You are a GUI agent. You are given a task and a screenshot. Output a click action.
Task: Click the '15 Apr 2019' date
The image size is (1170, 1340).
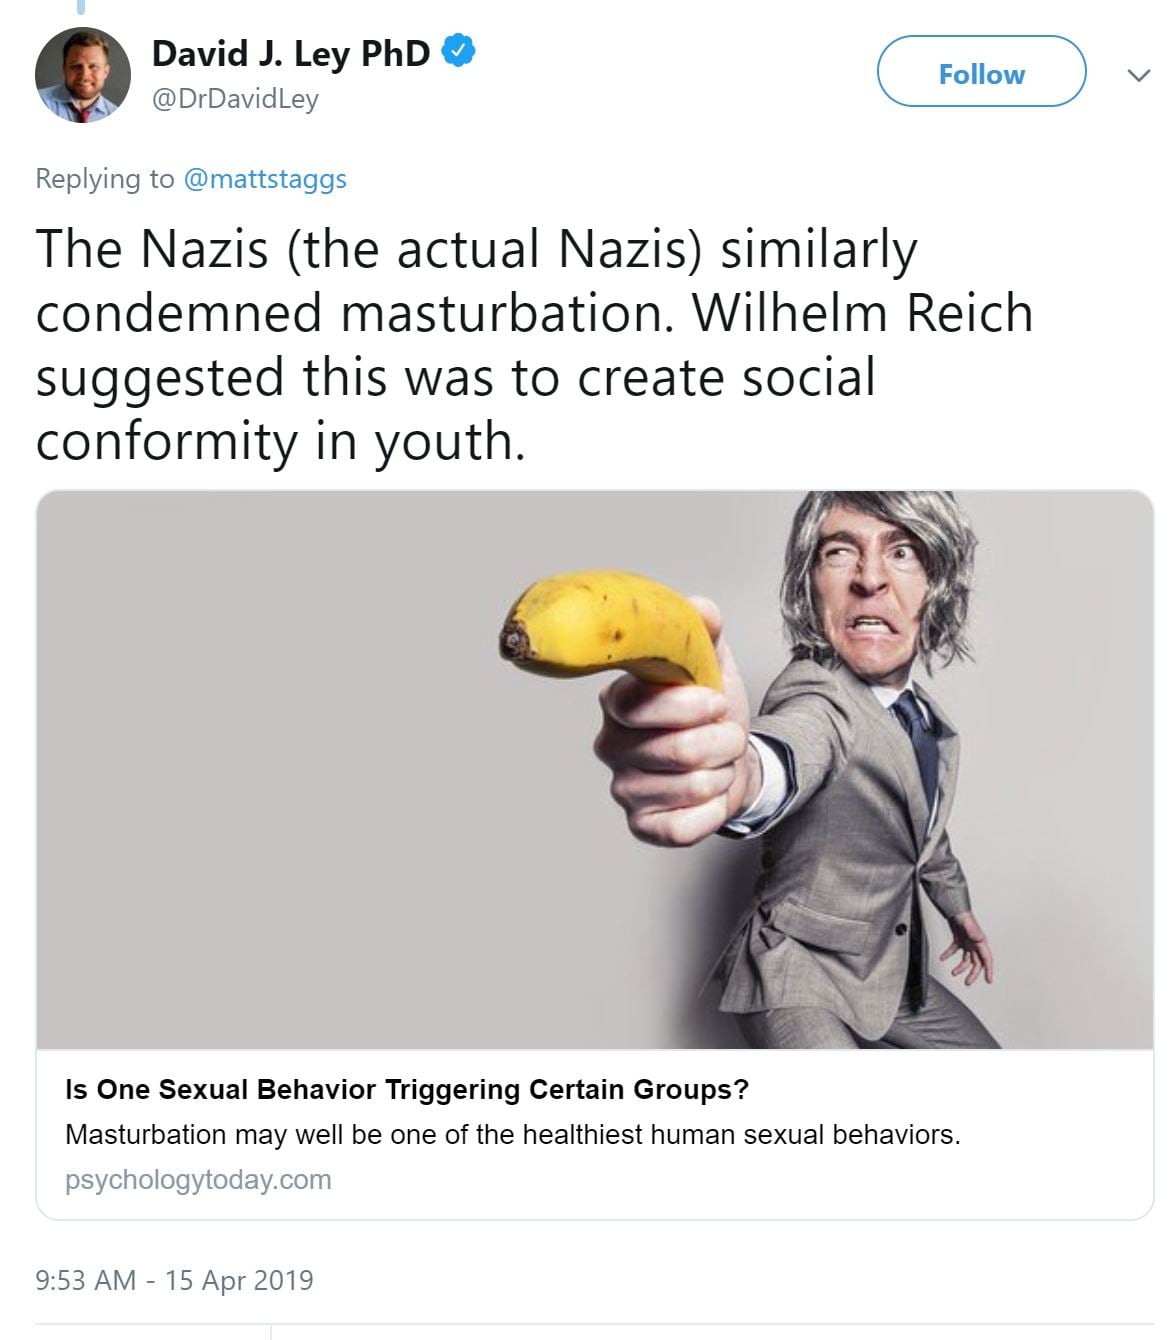point(239,1280)
